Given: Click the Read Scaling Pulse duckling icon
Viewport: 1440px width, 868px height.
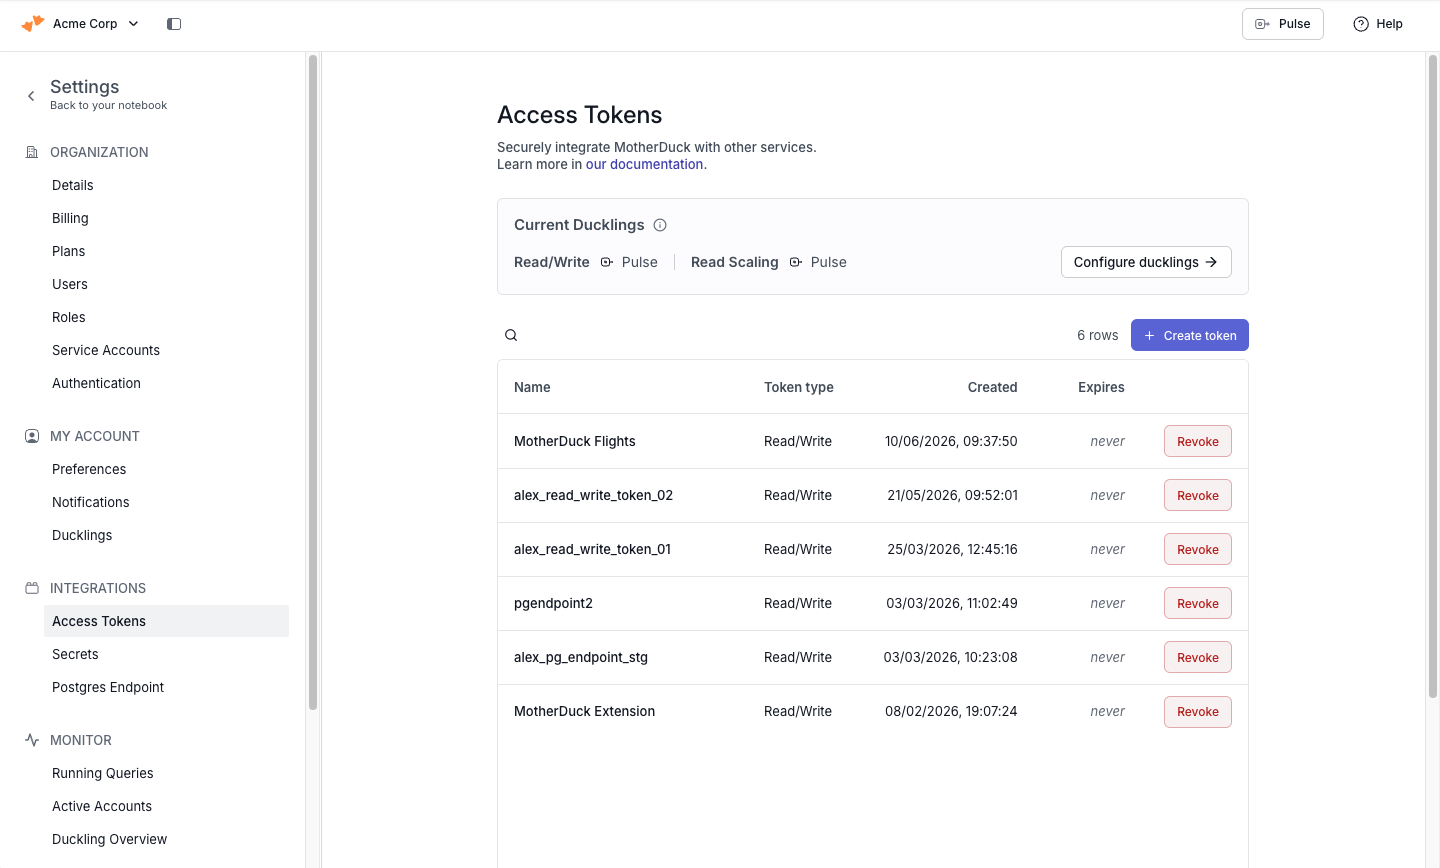Looking at the screenshot, I should click(x=795, y=262).
